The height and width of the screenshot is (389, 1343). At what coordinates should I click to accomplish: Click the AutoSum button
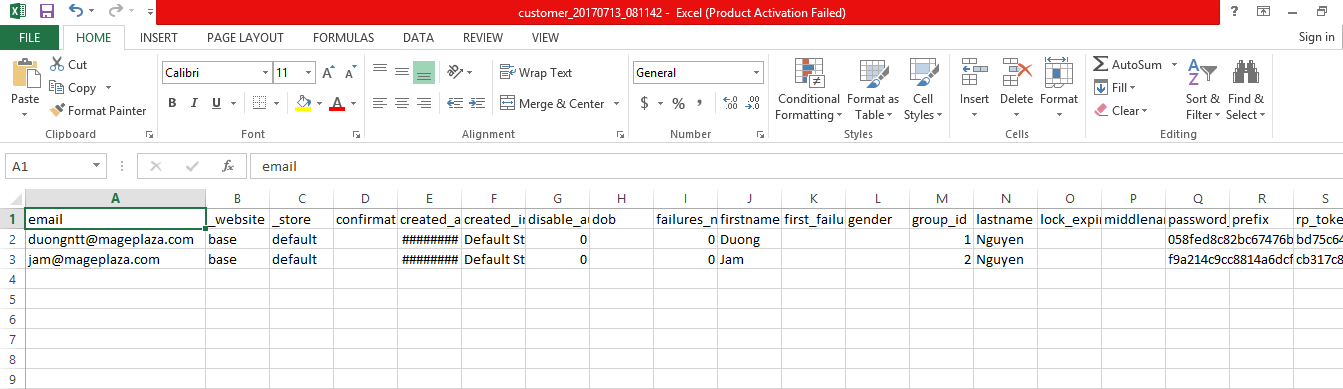click(x=1128, y=64)
